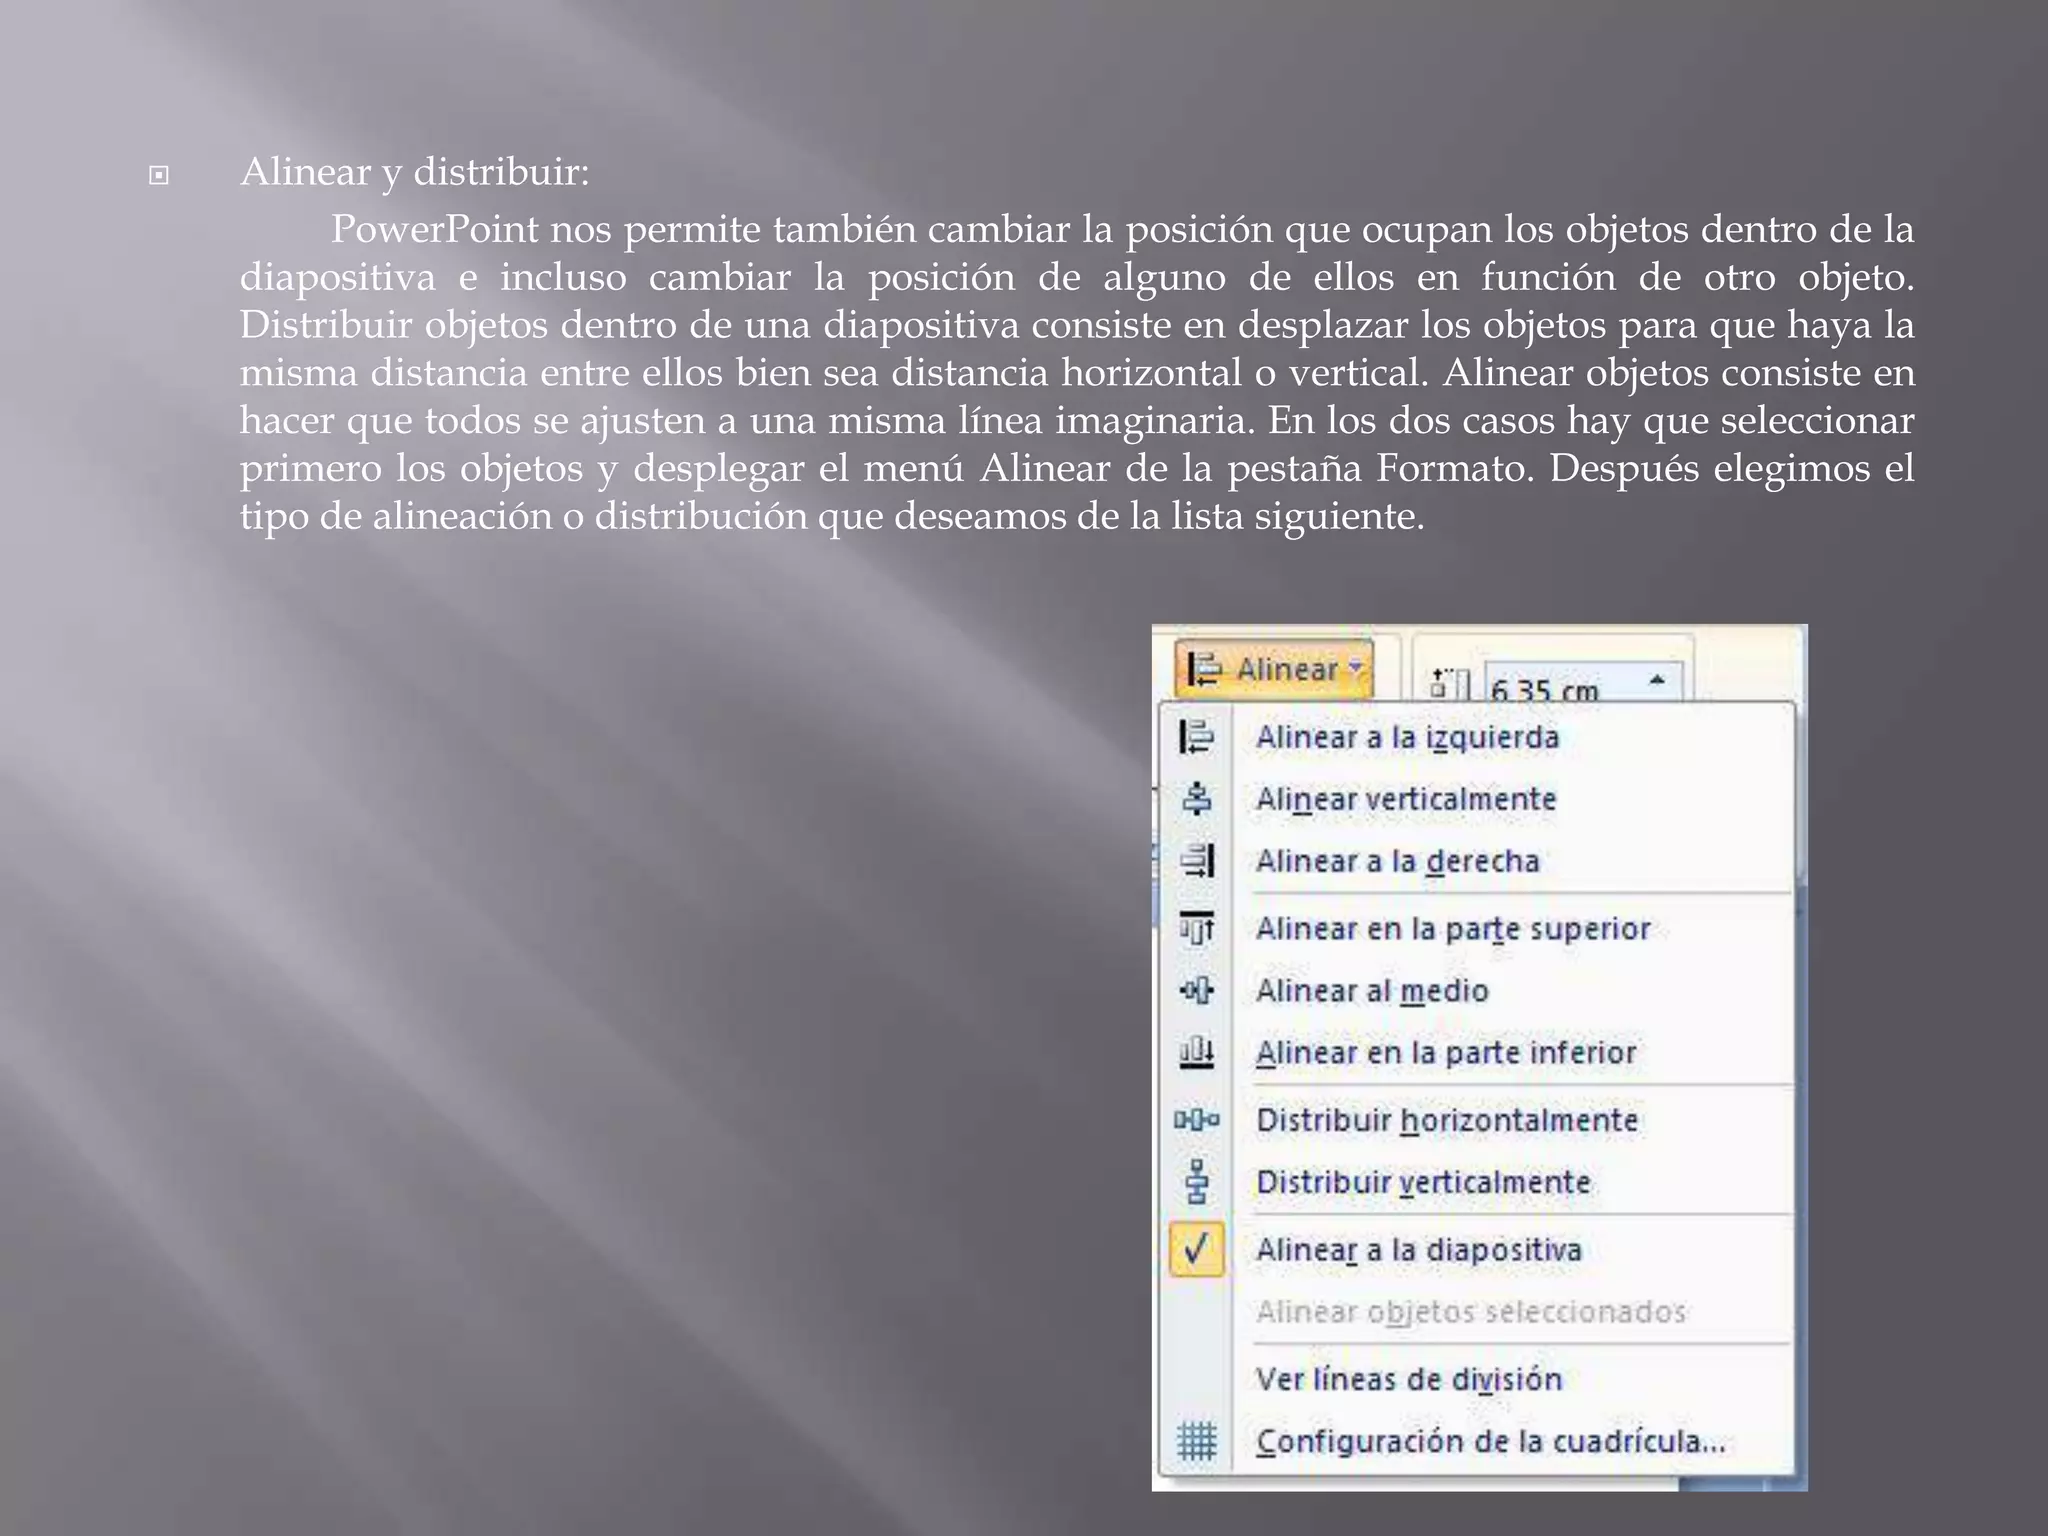2048x1536 pixels.
Task: Click the slide bullet marker before Alinear
Action: (x=158, y=176)
